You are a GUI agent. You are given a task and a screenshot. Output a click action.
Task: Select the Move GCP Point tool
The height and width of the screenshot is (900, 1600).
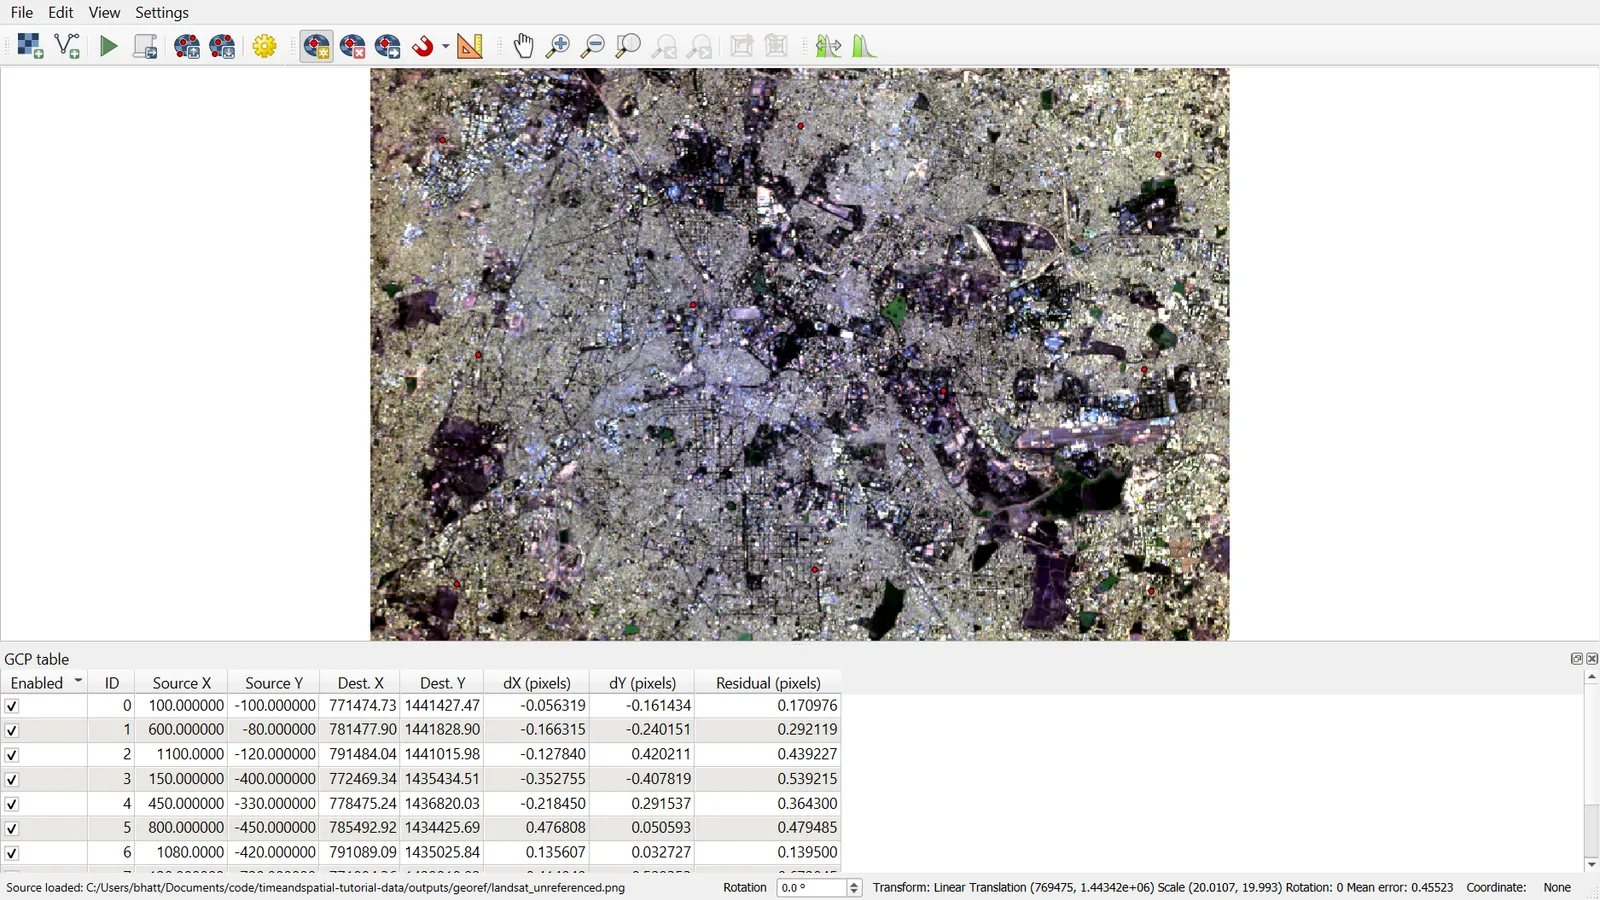[x=388, y=46]
